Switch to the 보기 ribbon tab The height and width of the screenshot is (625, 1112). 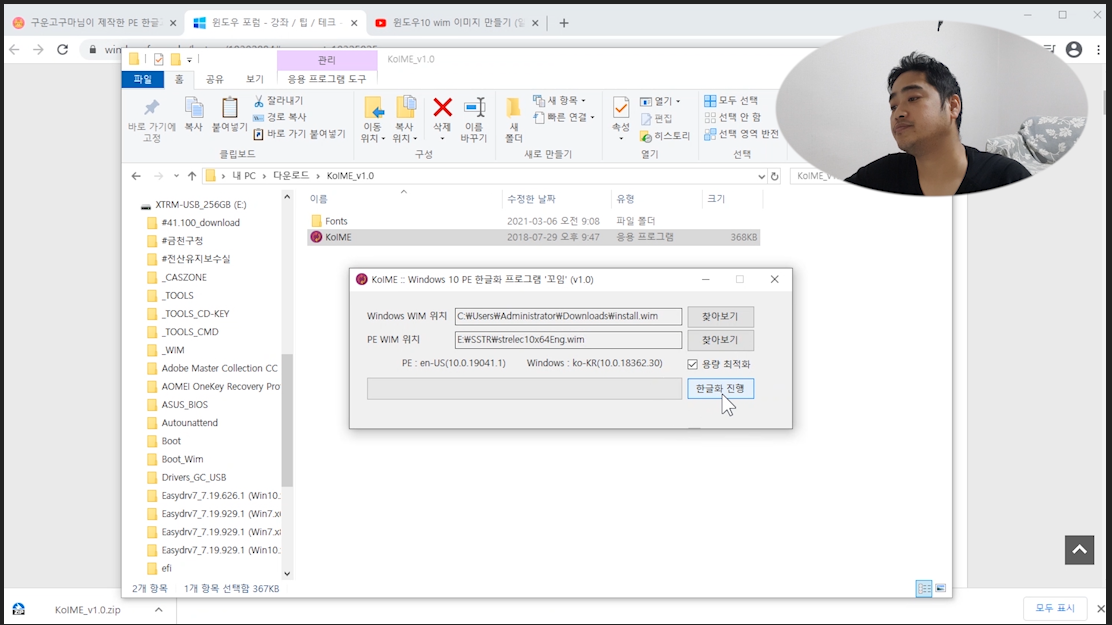pyautogui.click(x=254, y=79)
